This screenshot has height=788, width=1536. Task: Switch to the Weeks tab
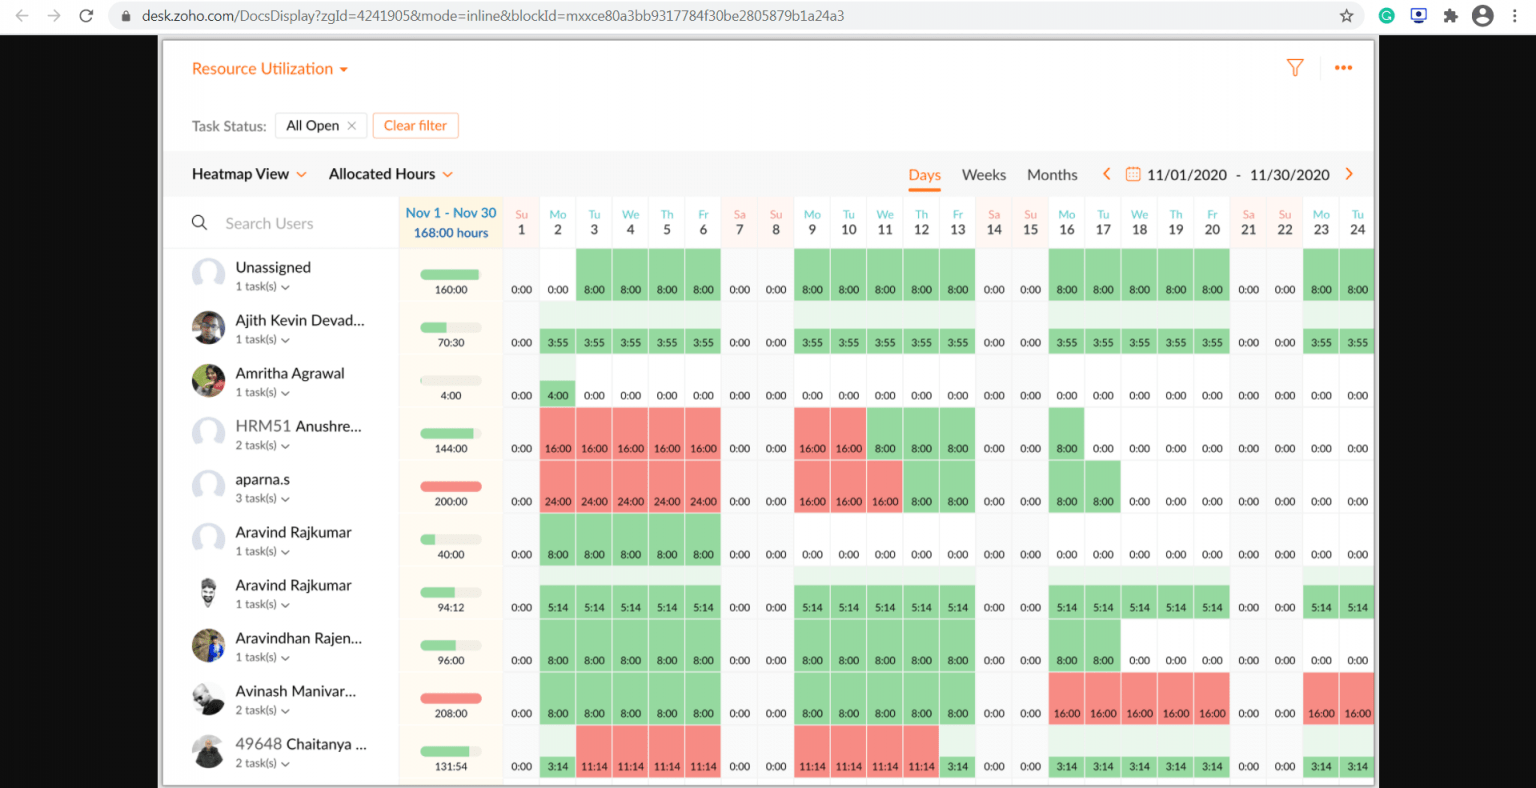pyautogui.click(x=984, y=174)
